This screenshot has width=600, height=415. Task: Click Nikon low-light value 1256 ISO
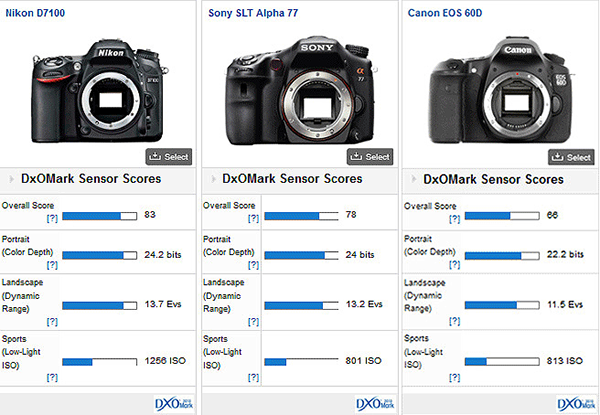[165, 361]
